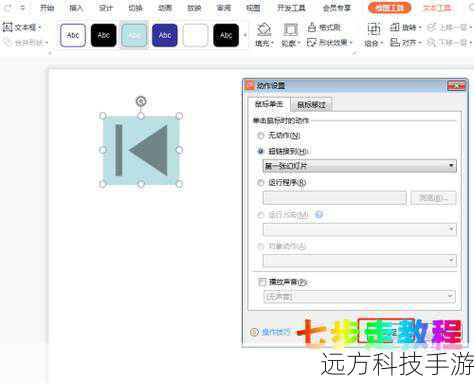Open the 会员专享 ribbon tab
474x383 pixels.
click(x=337, y=8)
